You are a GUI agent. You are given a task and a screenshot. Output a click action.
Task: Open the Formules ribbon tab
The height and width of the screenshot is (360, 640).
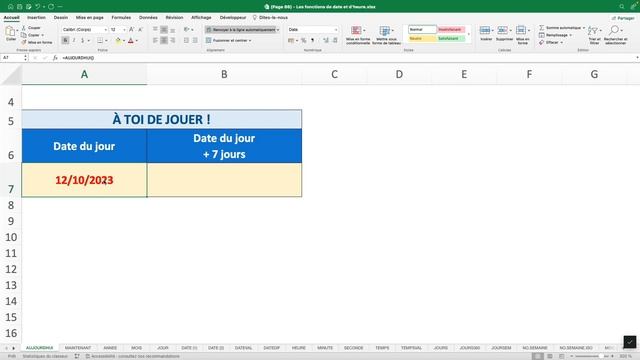tap(121, 18)
